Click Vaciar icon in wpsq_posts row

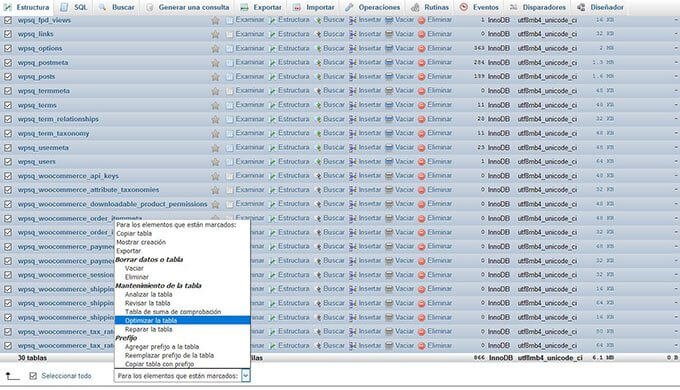point(389,76)
